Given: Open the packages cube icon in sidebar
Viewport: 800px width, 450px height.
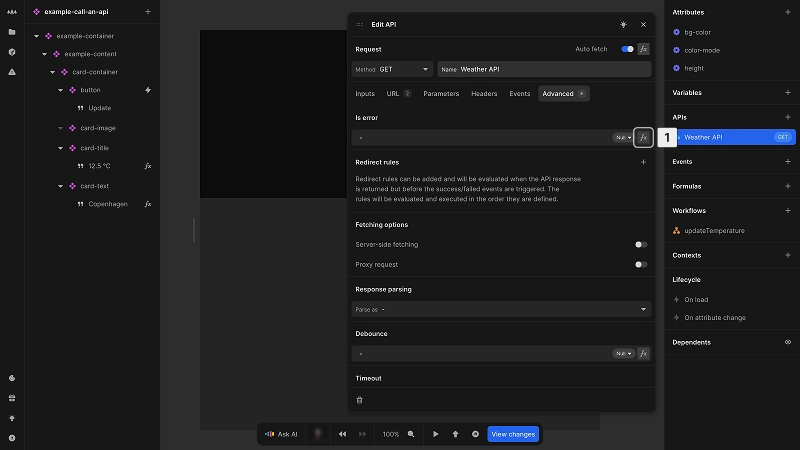Looking at the screenshot, I should point(12,52).
